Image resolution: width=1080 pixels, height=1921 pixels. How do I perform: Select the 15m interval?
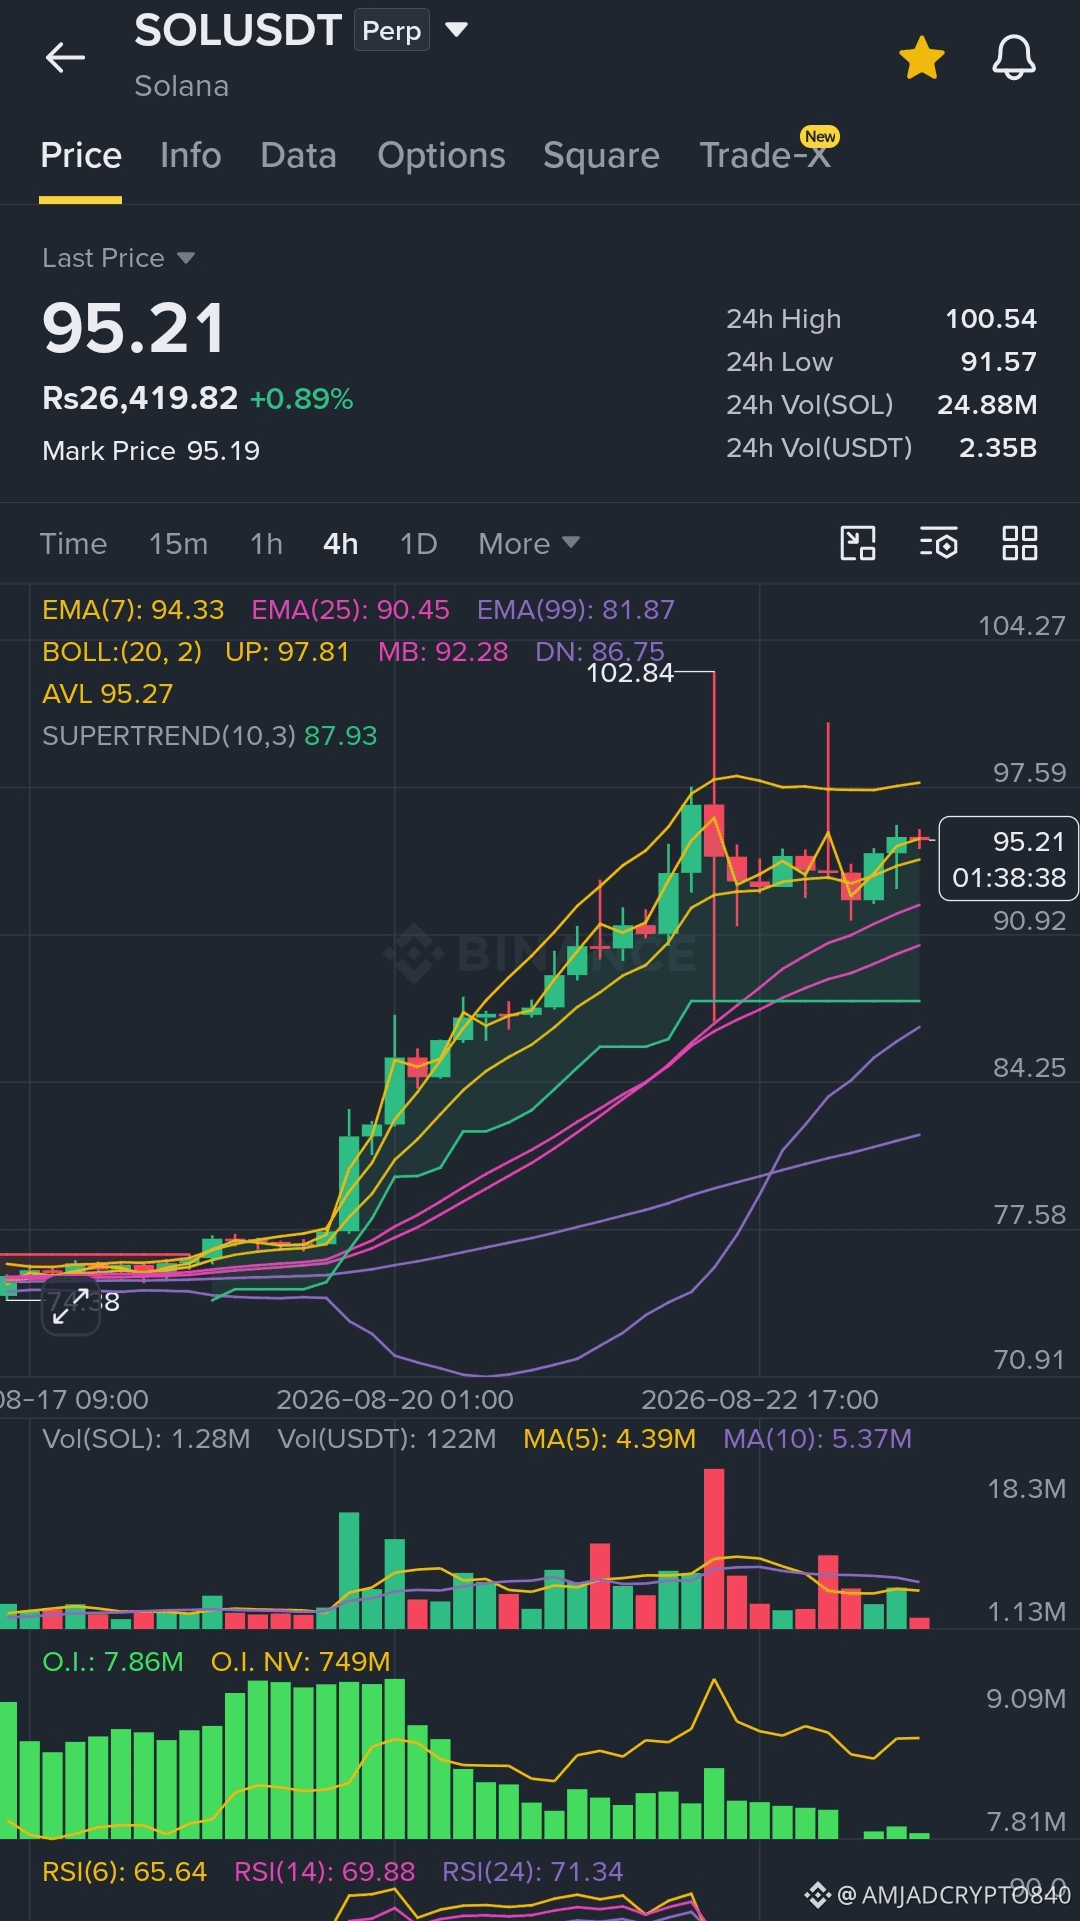pos(178,544)
